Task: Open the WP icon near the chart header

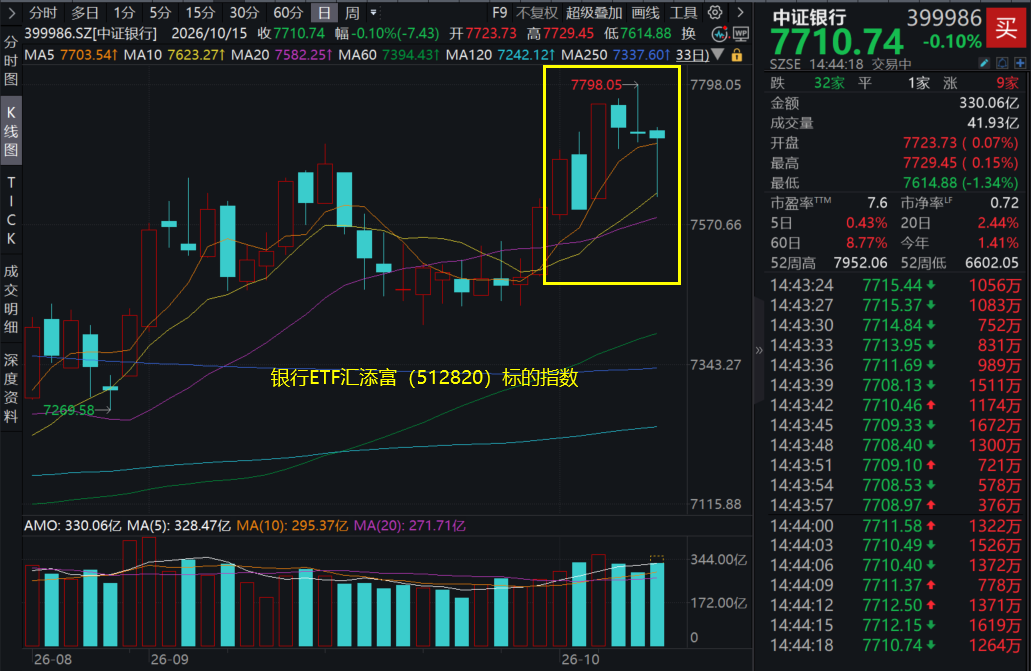Action: [741, 34]
